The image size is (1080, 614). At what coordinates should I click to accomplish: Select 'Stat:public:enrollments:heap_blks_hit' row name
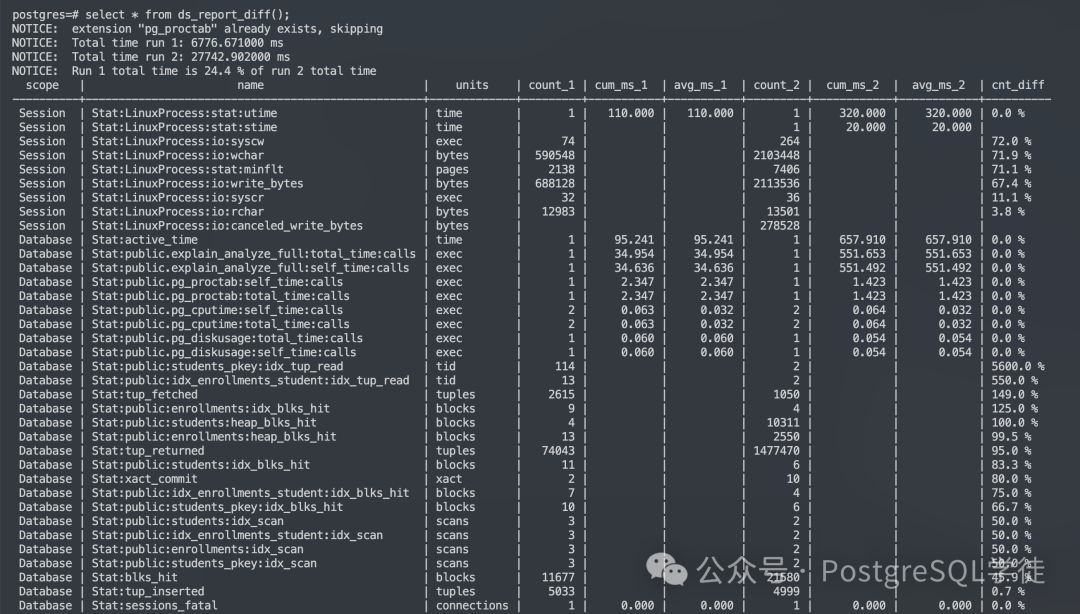[214, 437]
